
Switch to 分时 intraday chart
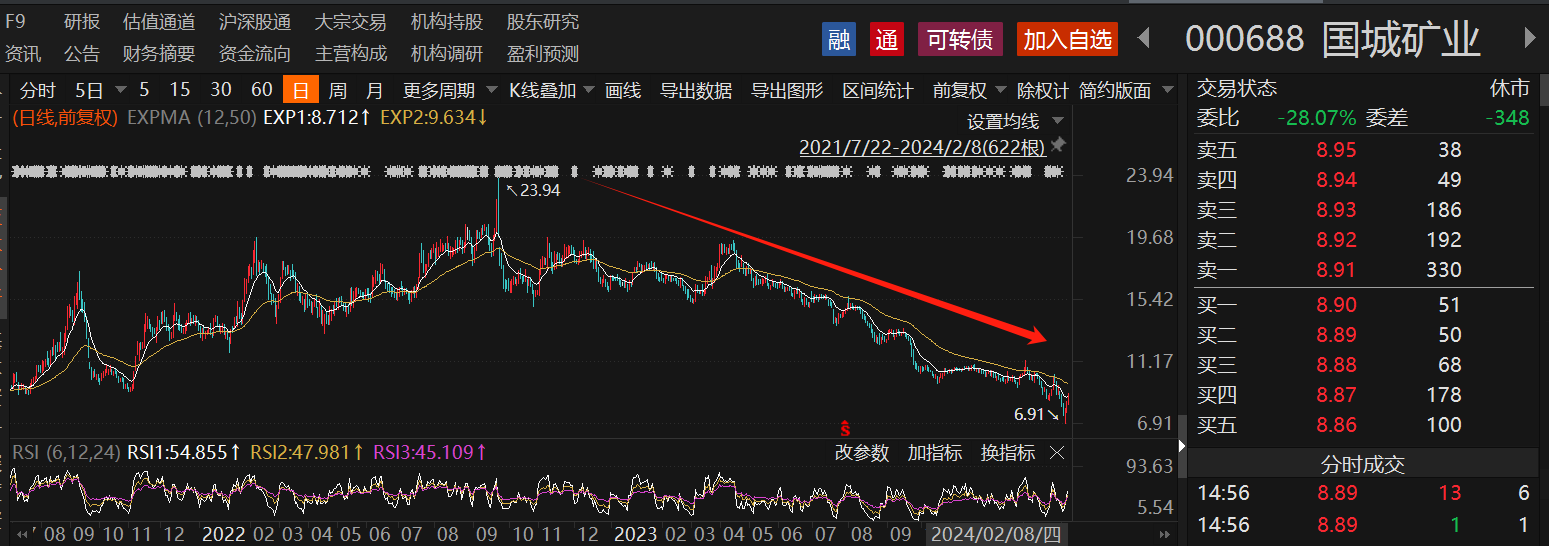(x=38, y=90)
